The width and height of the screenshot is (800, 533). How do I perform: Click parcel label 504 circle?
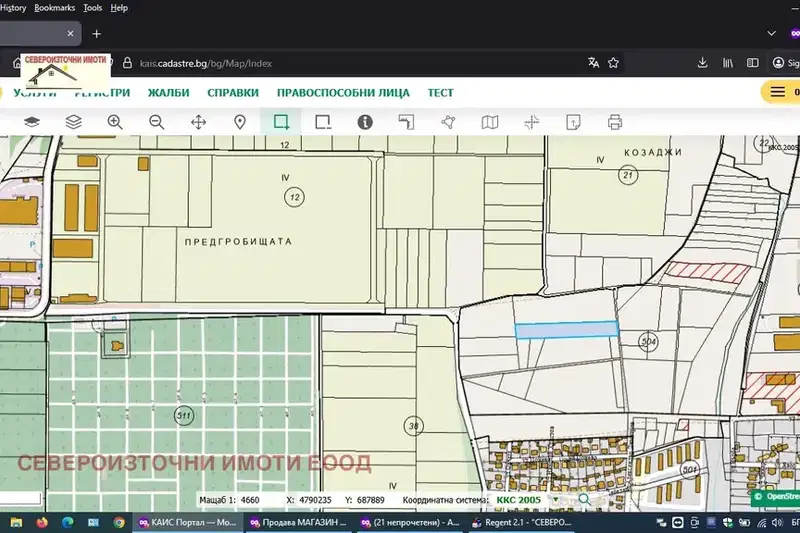coord(648,341)
